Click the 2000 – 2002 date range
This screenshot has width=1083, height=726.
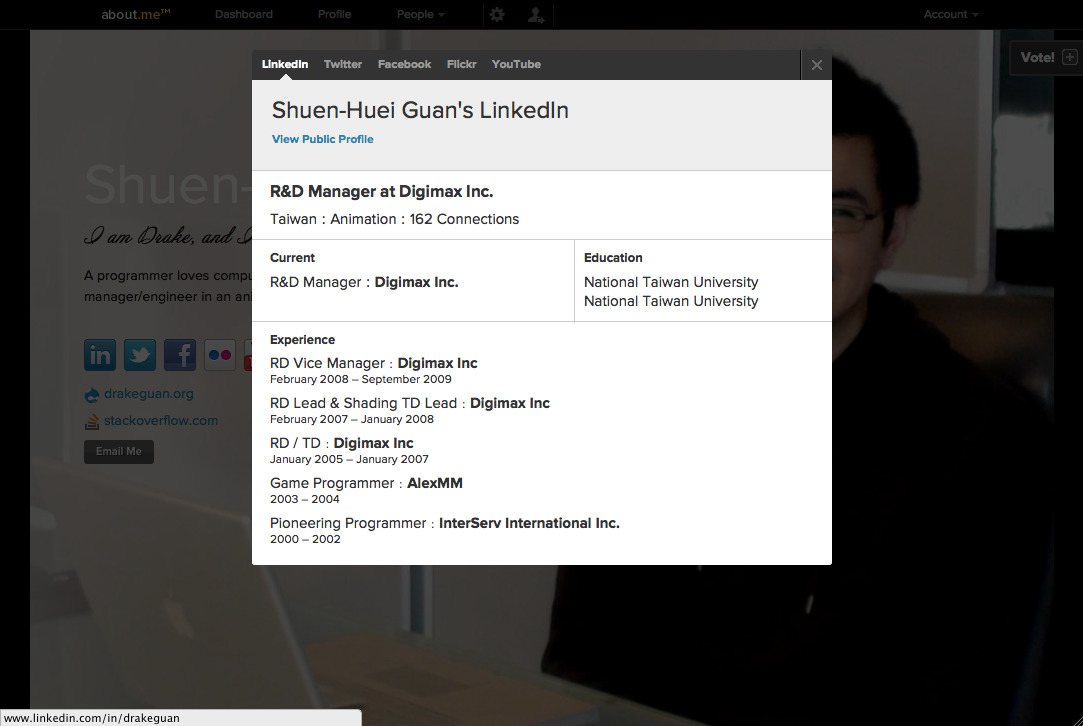coord(305,539)
